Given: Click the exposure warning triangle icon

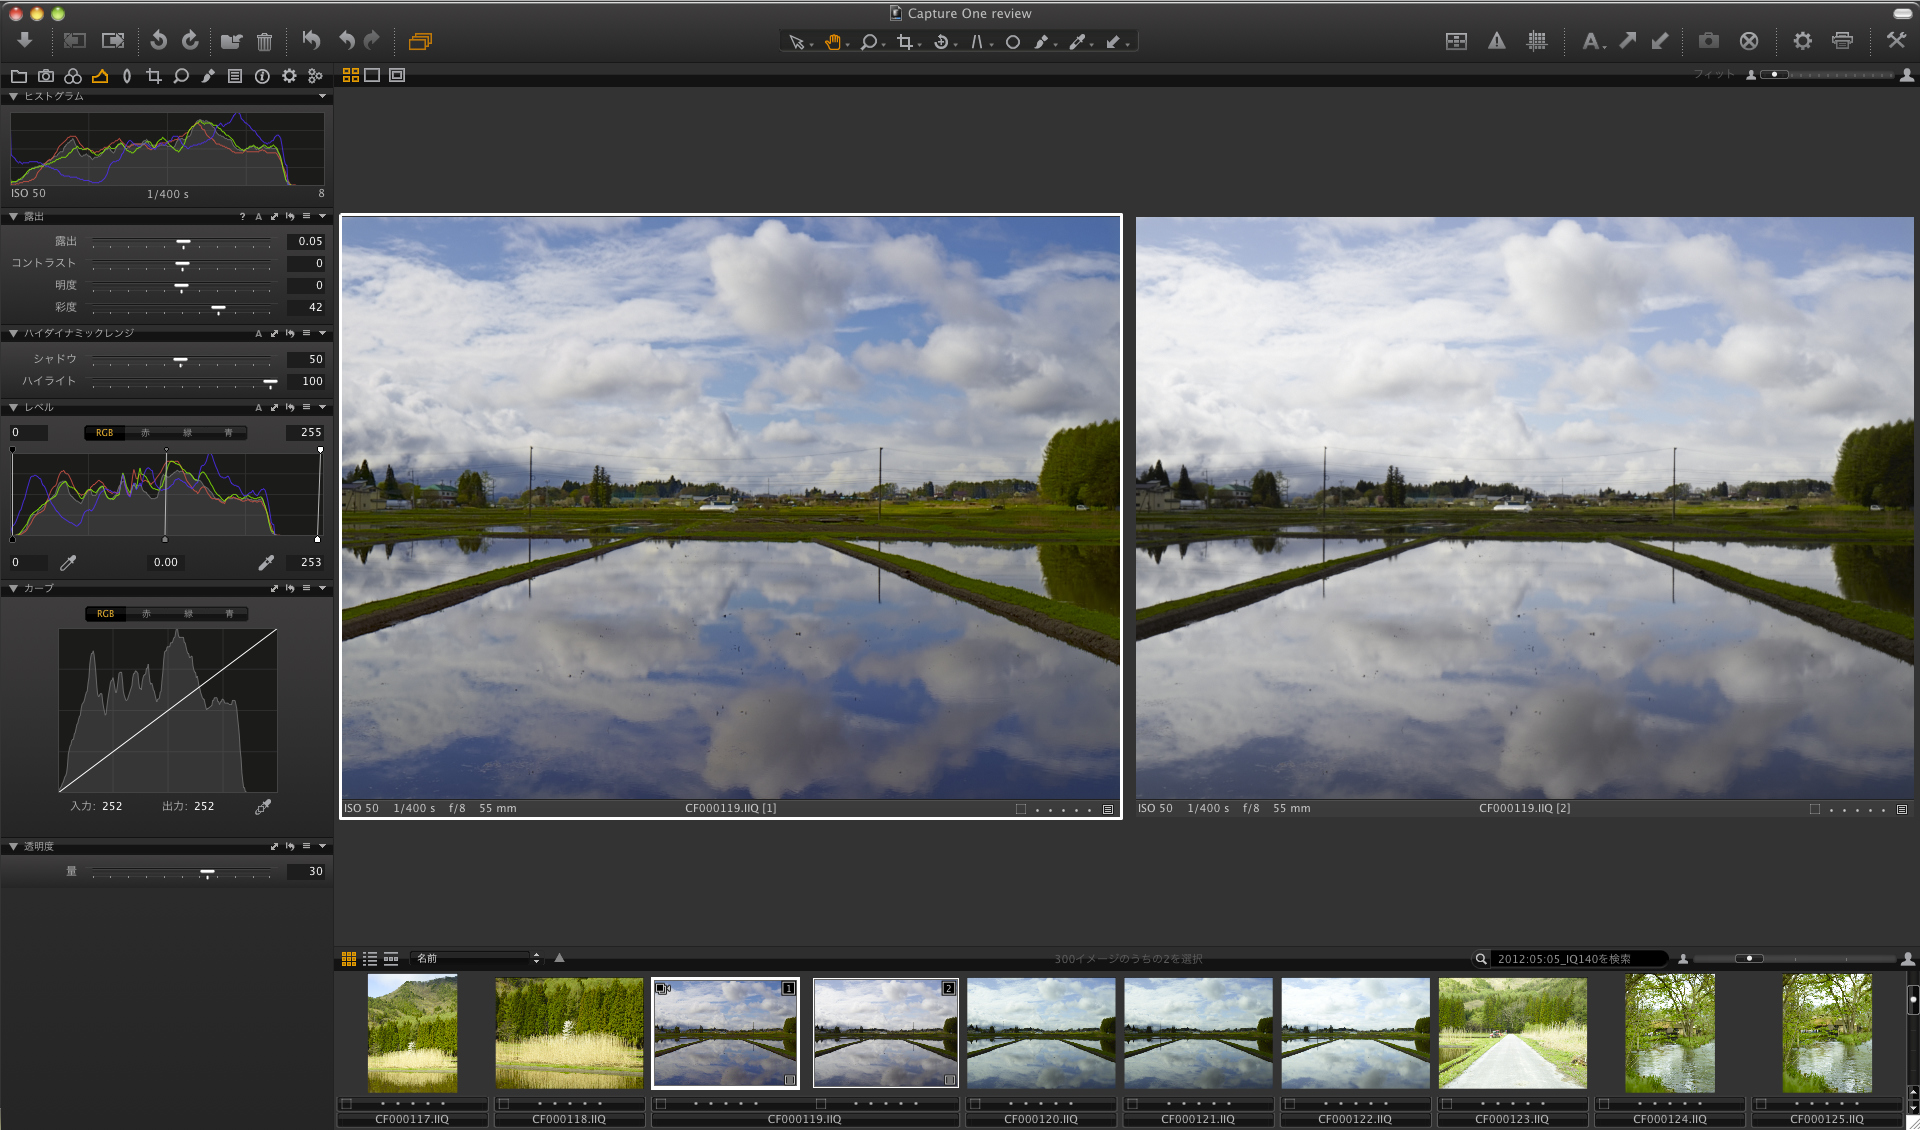Looking at the screenshot, I should pos(1496,41).
